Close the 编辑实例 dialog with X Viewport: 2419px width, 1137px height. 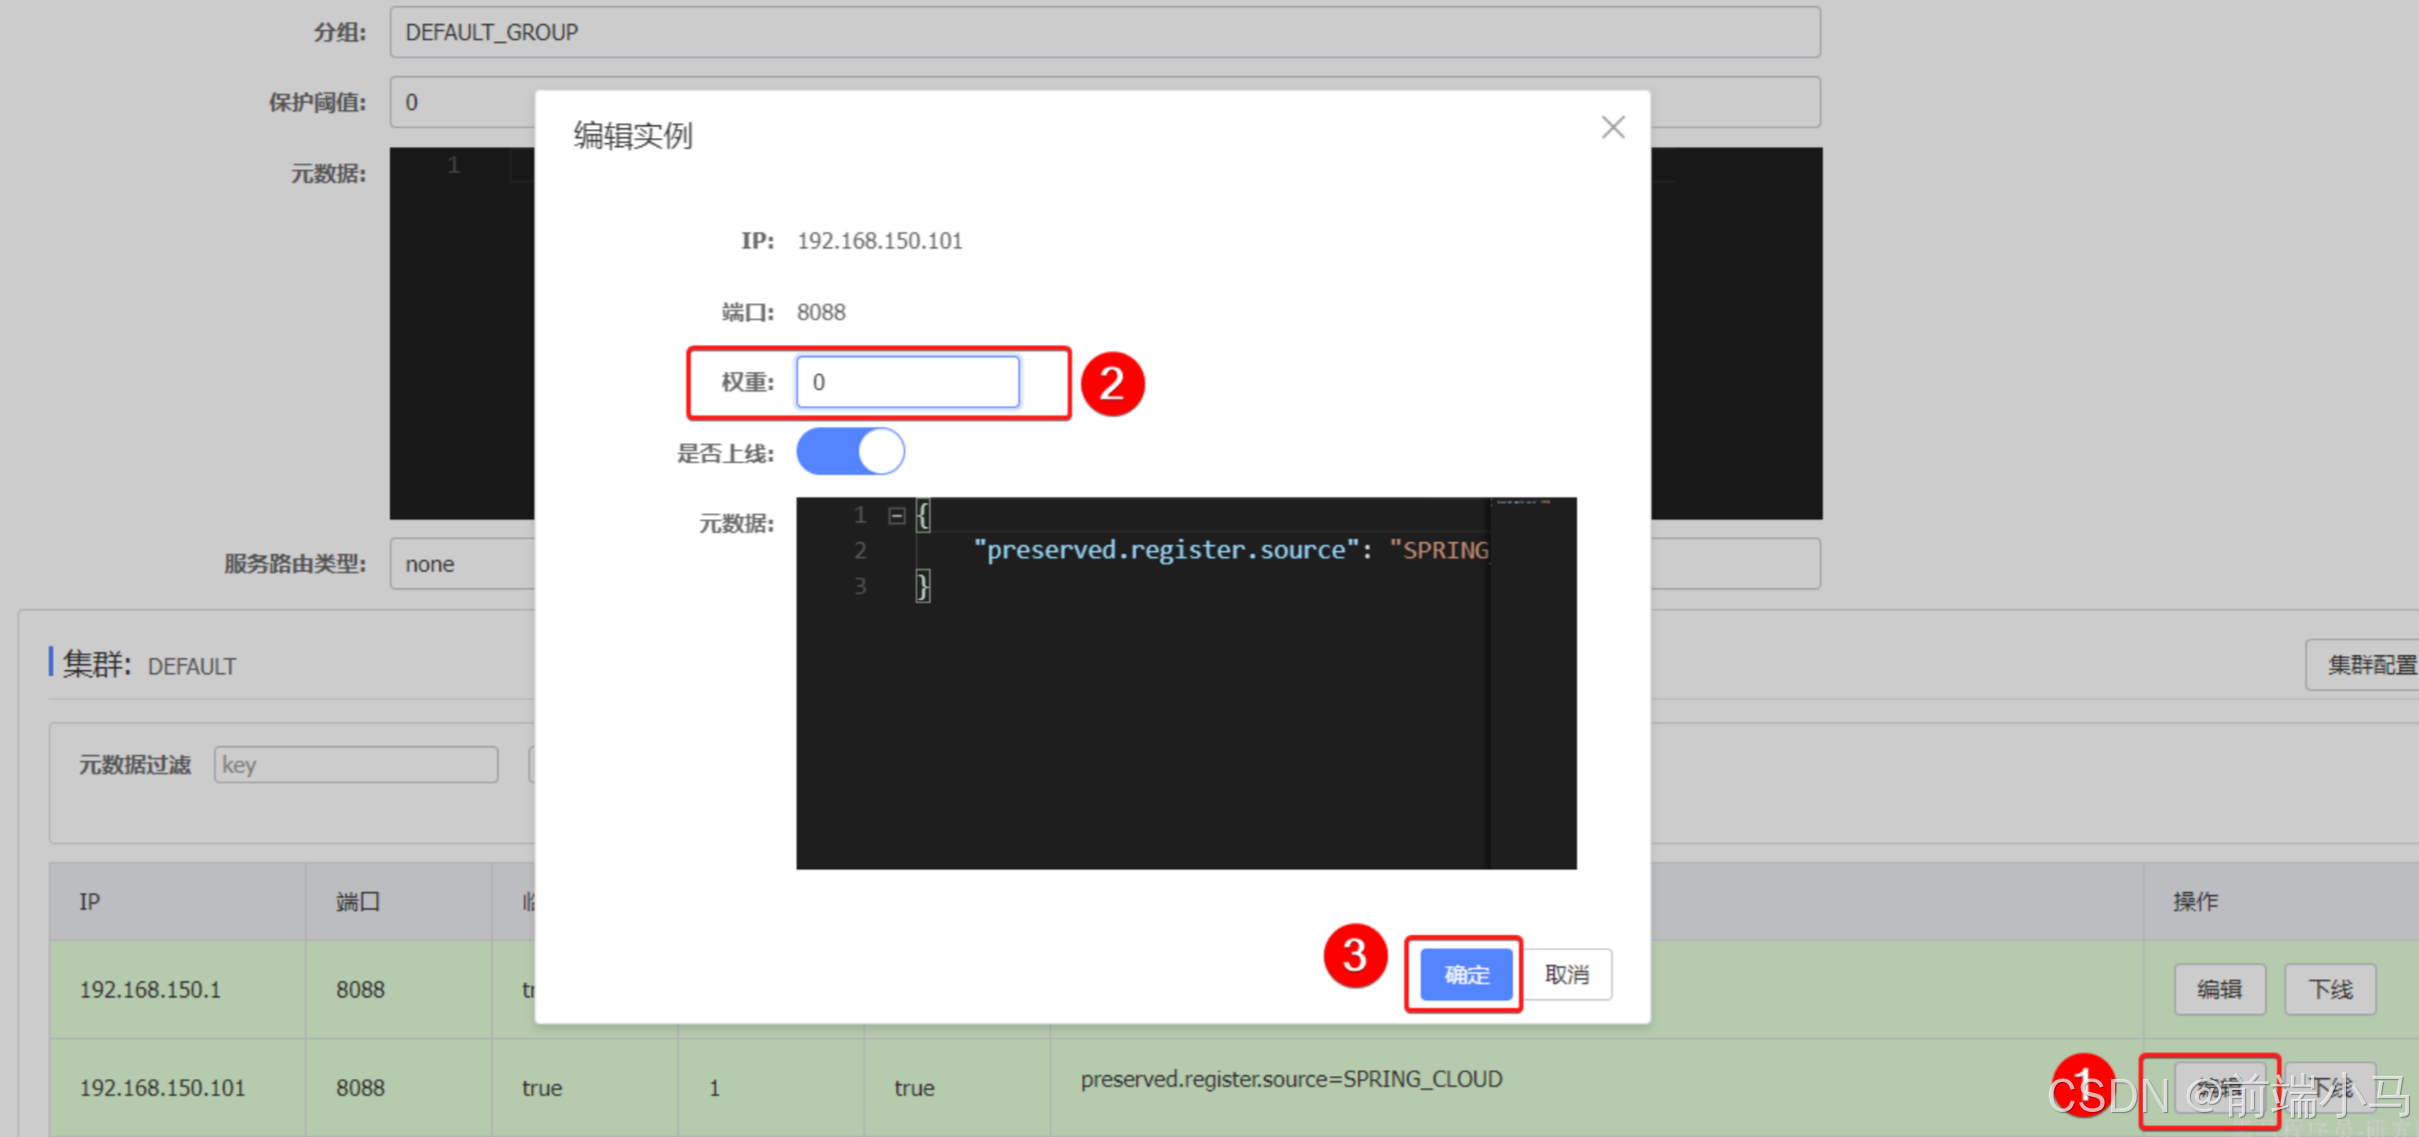pos(1612,128)
